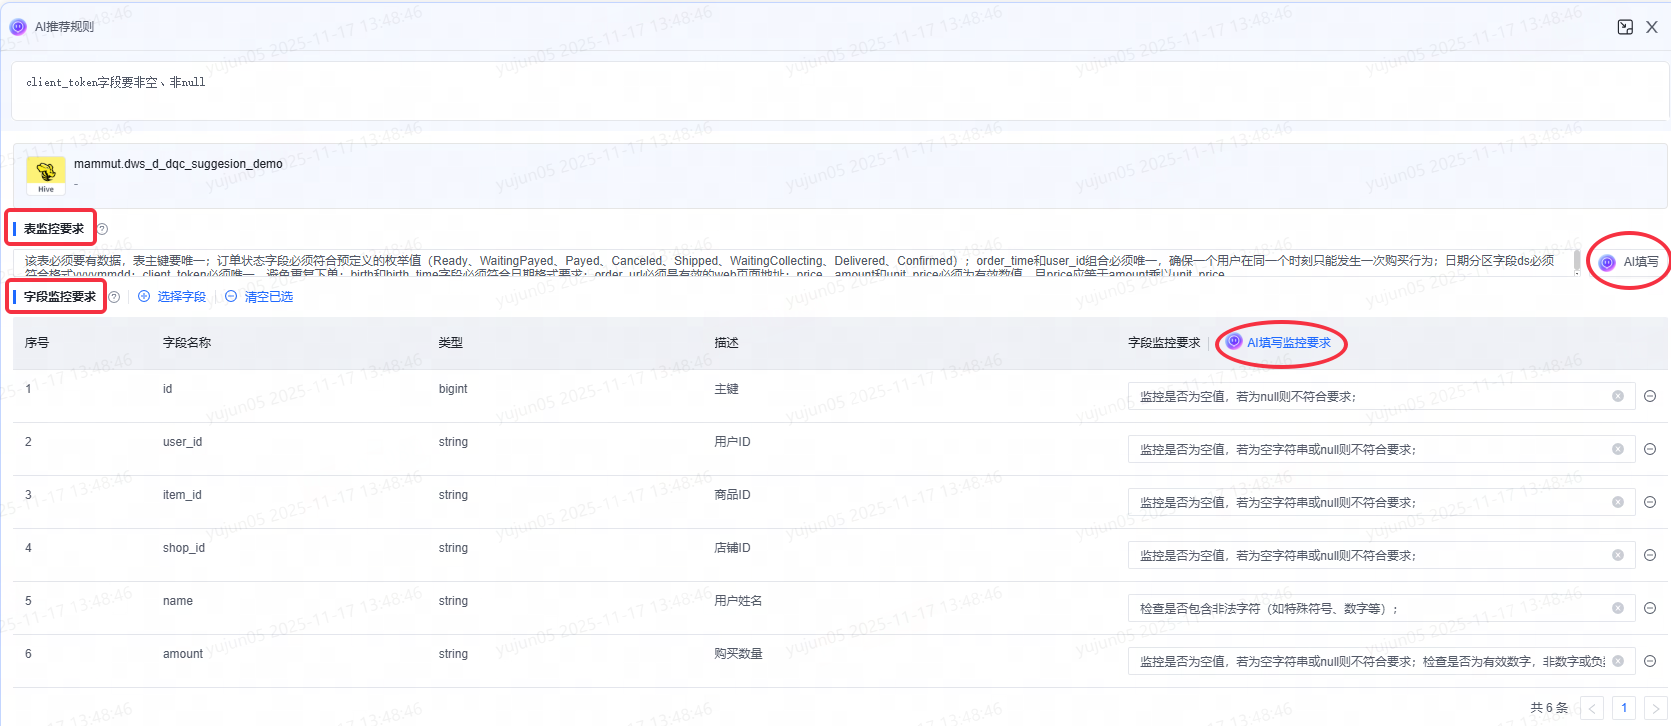
Task: Click the help icon beside 字段监控要求
Action: 114,297
